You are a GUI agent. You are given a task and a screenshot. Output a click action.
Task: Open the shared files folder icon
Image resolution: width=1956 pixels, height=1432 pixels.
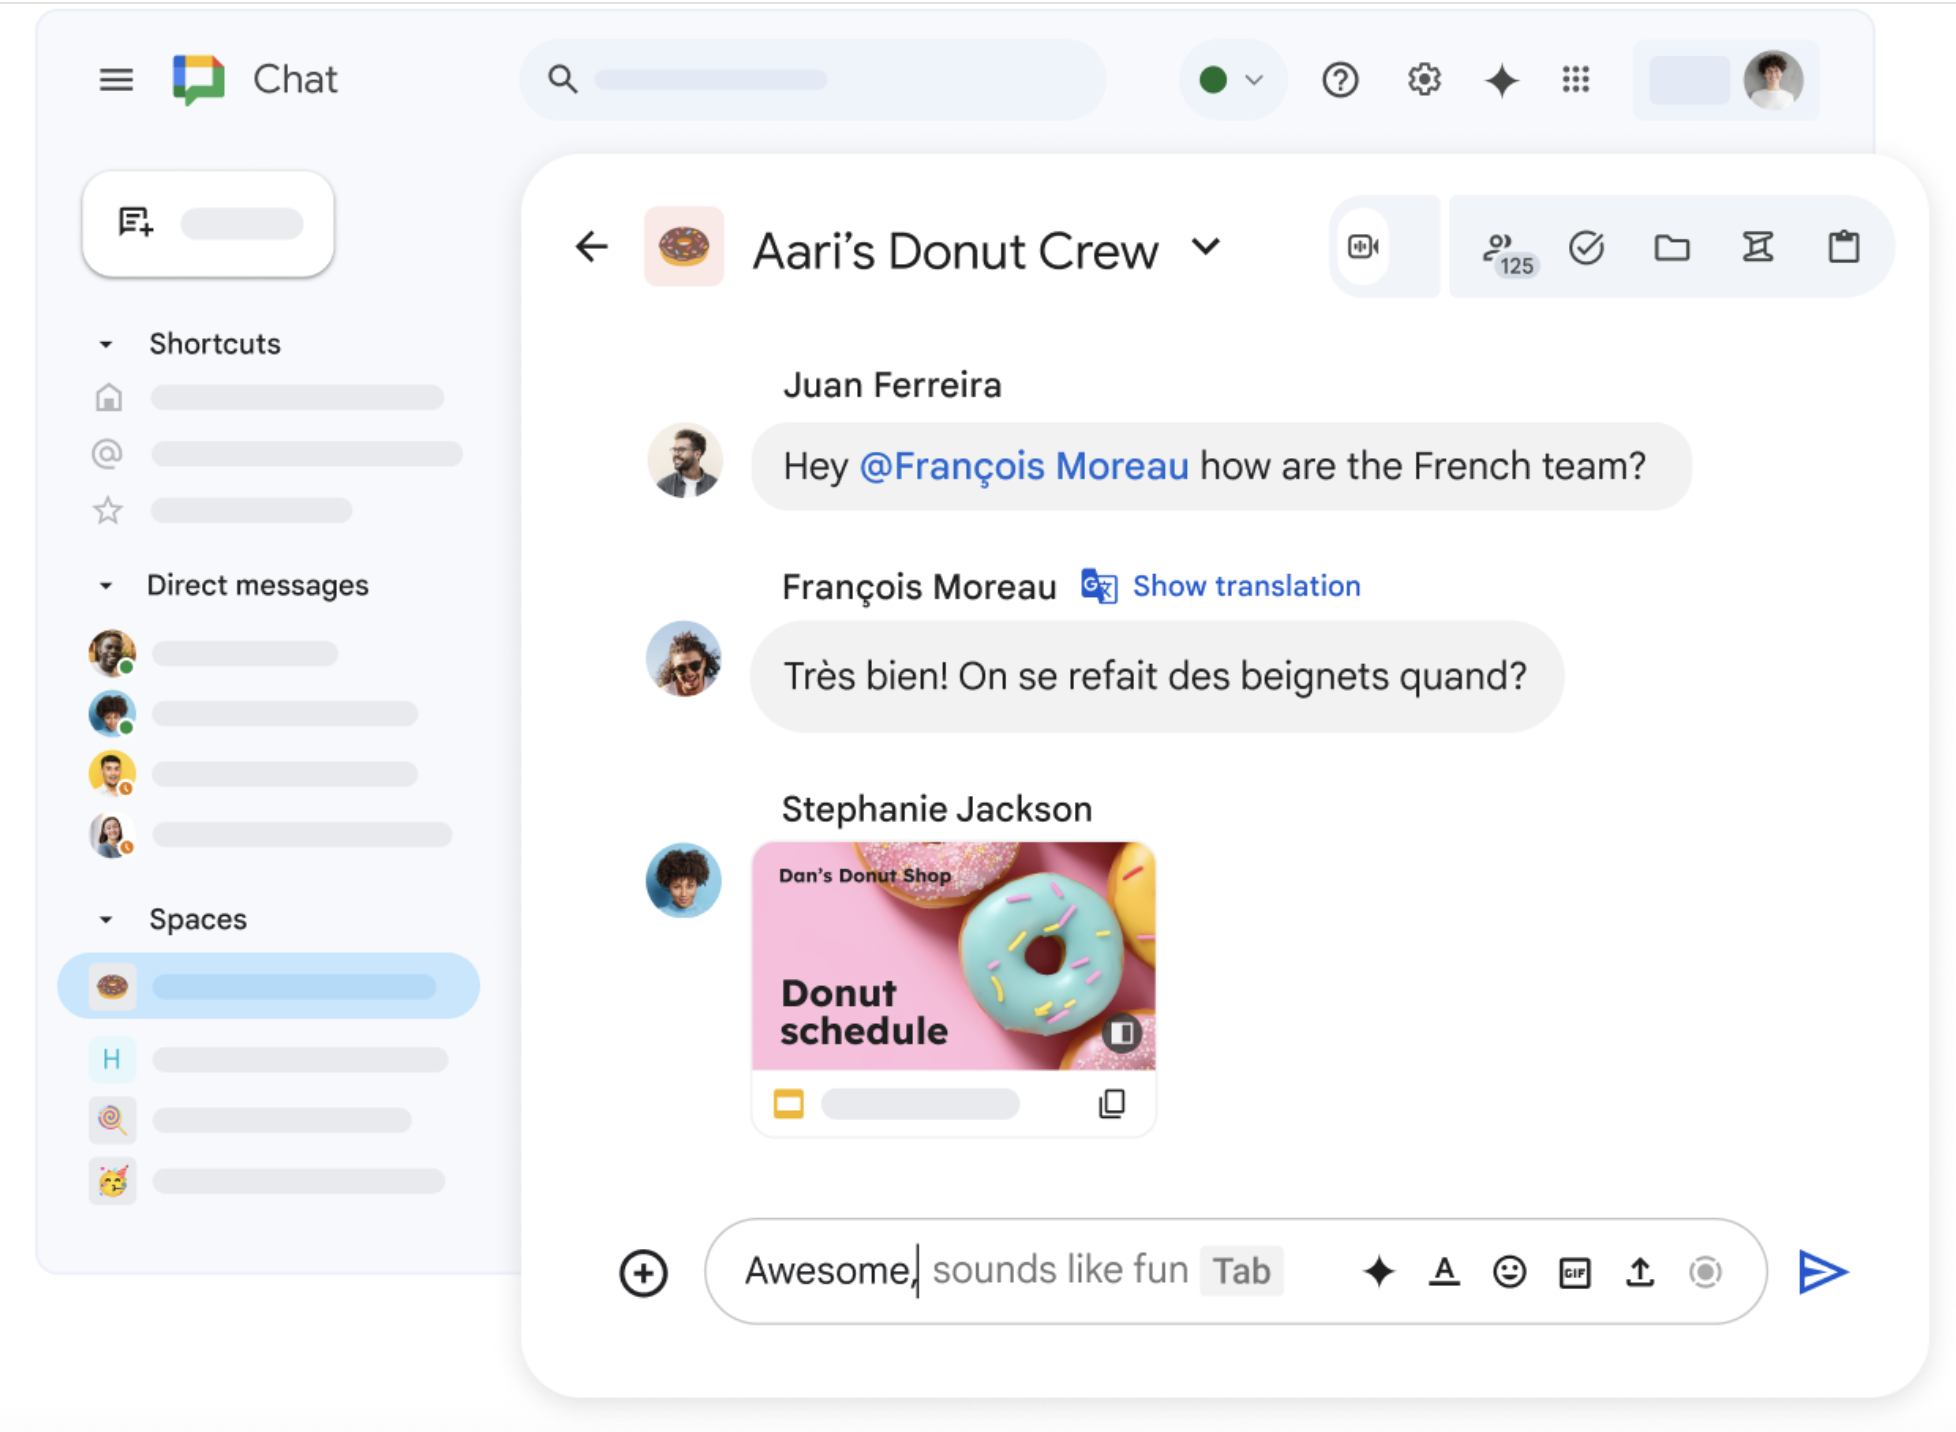[x=1671, y=247]
